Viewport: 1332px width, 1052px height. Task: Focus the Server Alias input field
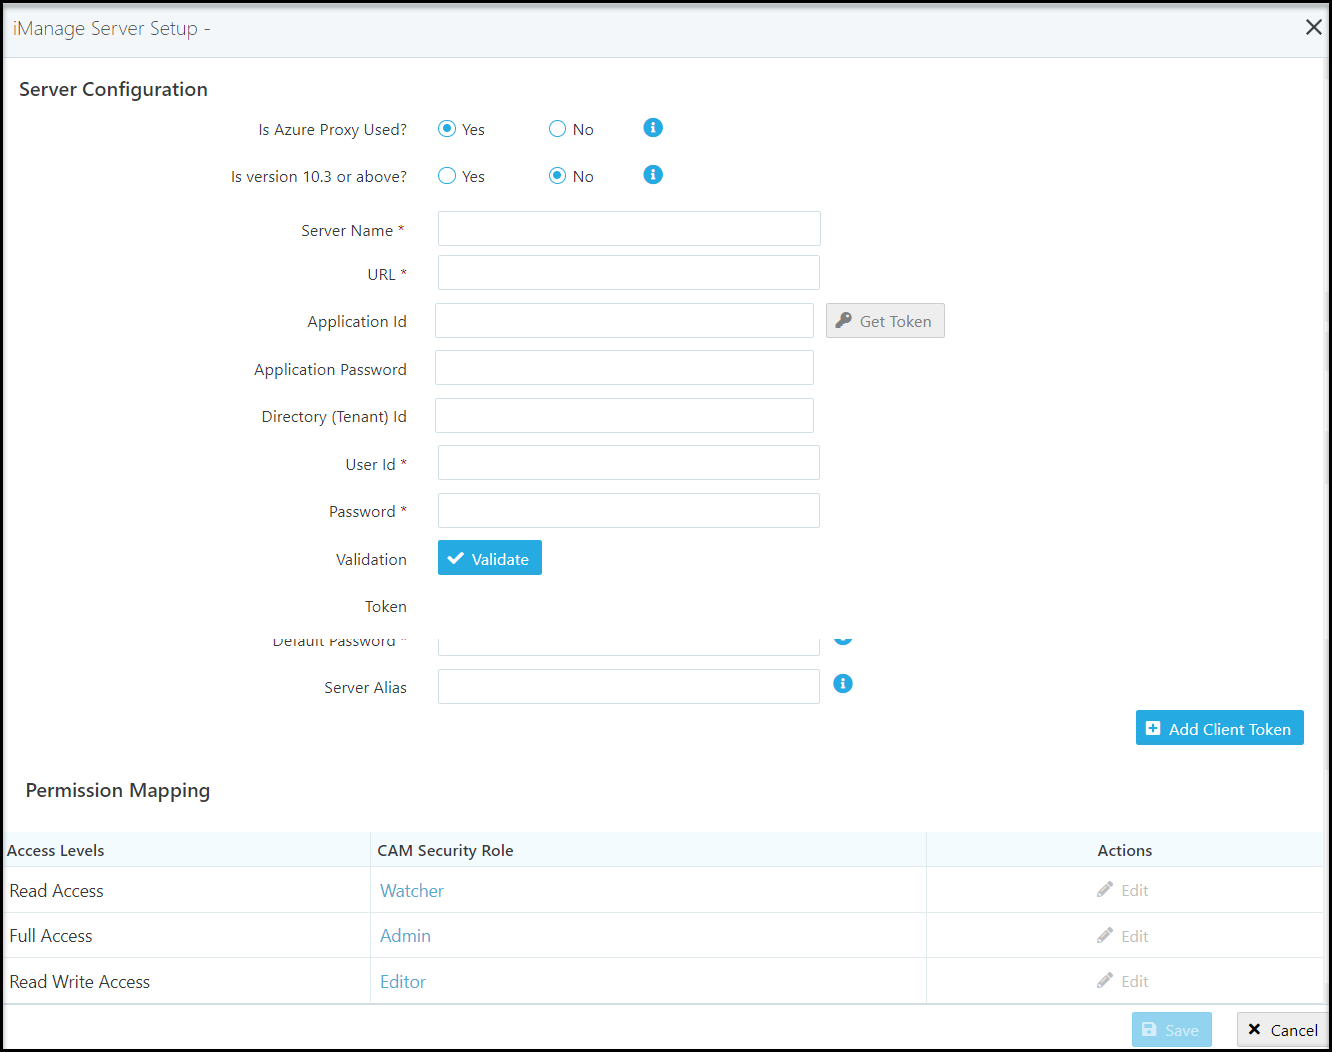pyautogui.click(x=629, y=687)
